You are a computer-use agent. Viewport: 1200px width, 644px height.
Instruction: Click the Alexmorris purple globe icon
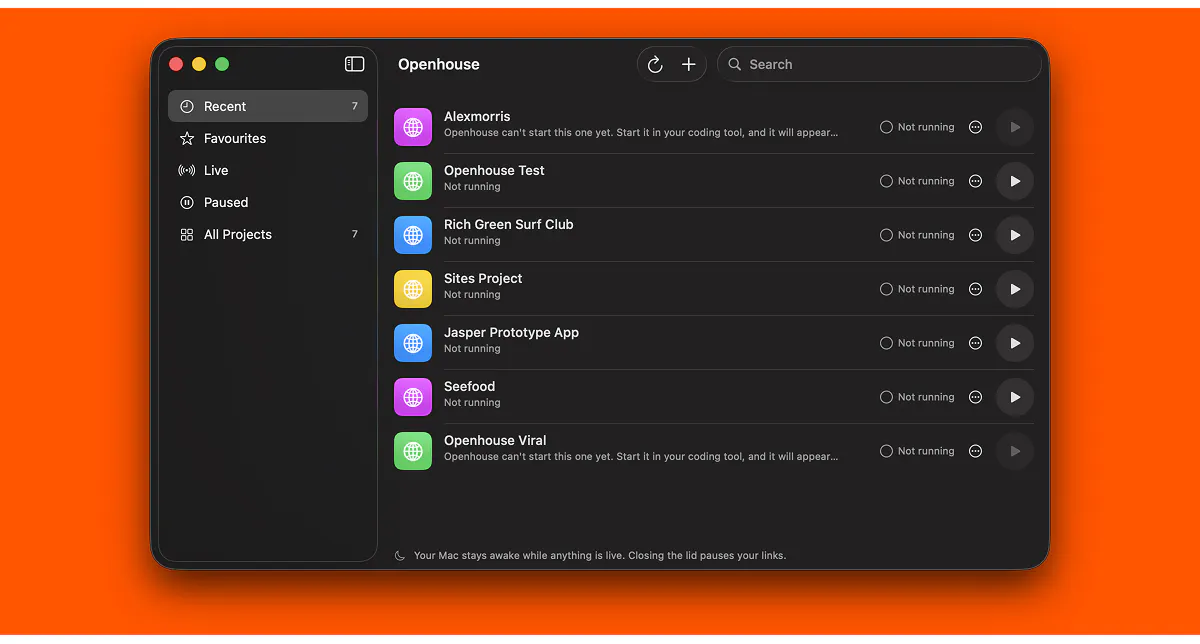413,127
